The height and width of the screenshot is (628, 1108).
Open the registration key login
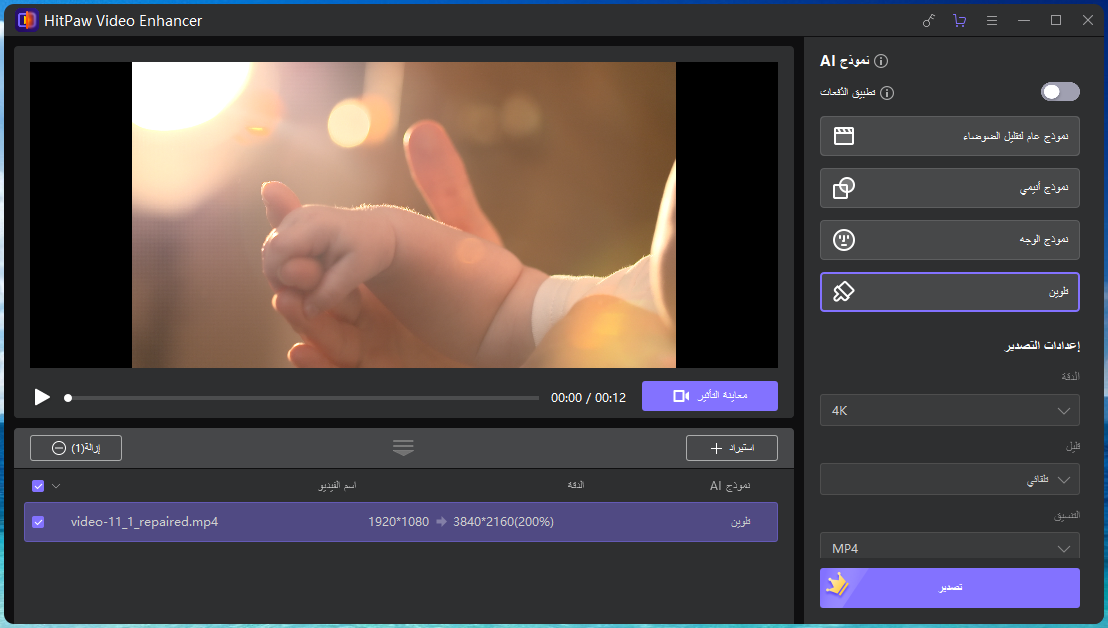[928, 20]
